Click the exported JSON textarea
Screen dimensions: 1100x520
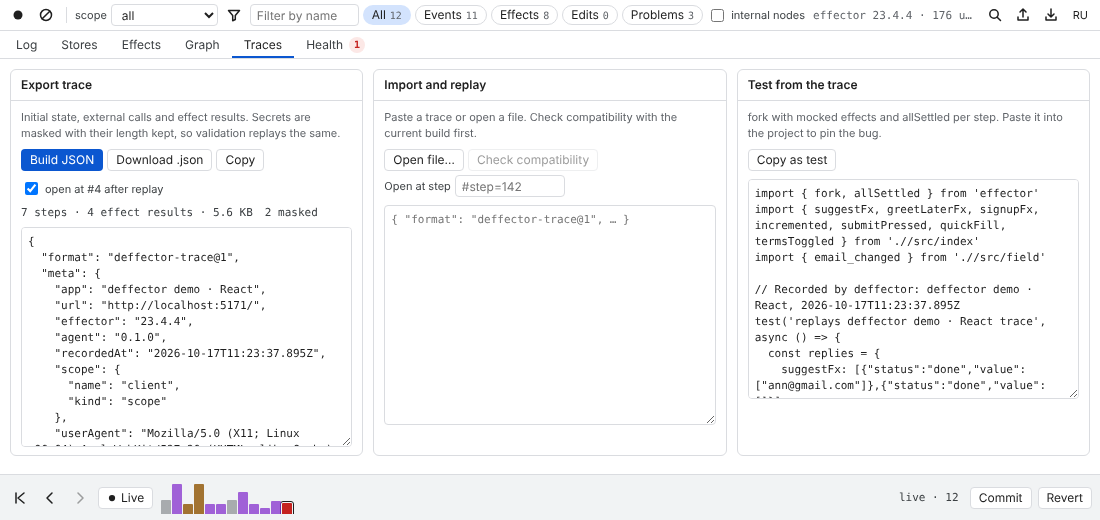coord(187,336)
